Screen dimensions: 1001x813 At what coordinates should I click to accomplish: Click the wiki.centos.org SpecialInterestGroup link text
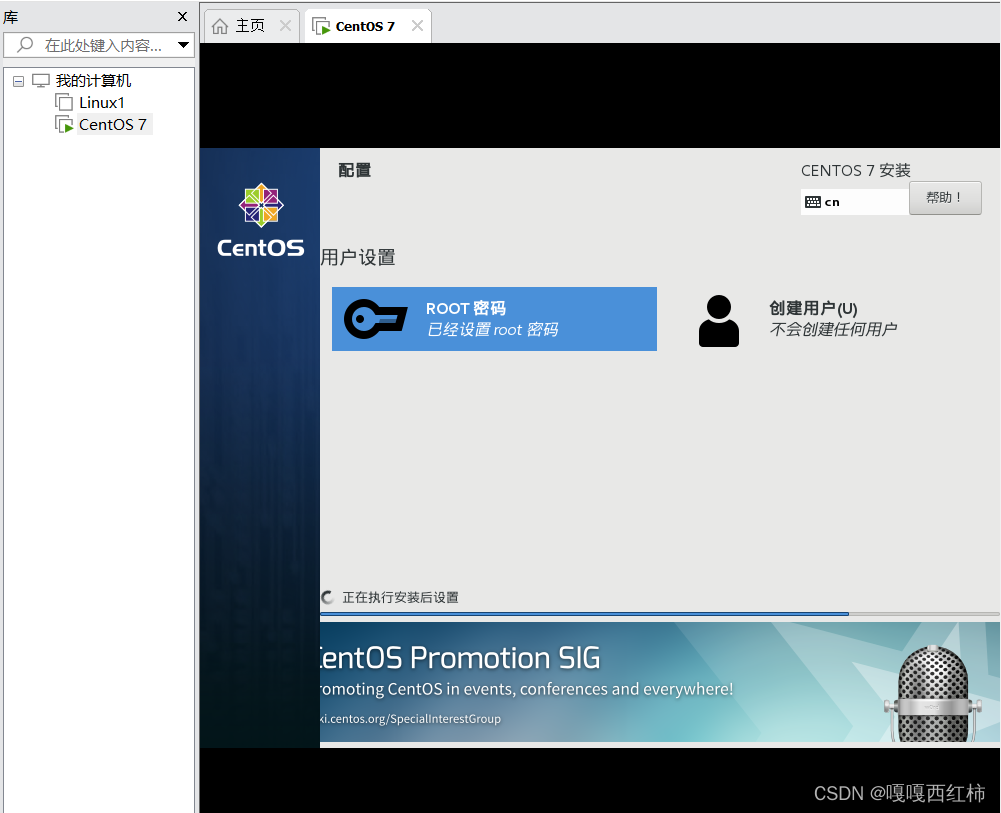coord(410,719)
